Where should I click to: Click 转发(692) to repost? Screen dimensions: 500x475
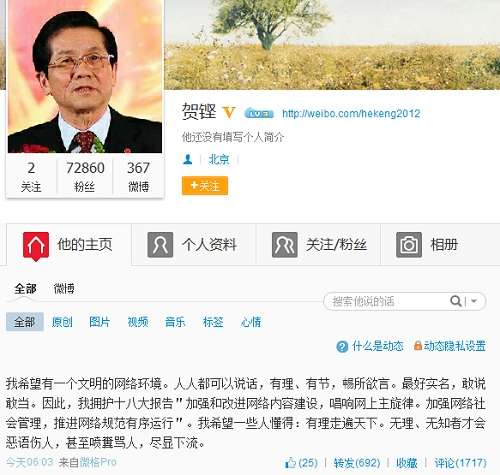357,463
